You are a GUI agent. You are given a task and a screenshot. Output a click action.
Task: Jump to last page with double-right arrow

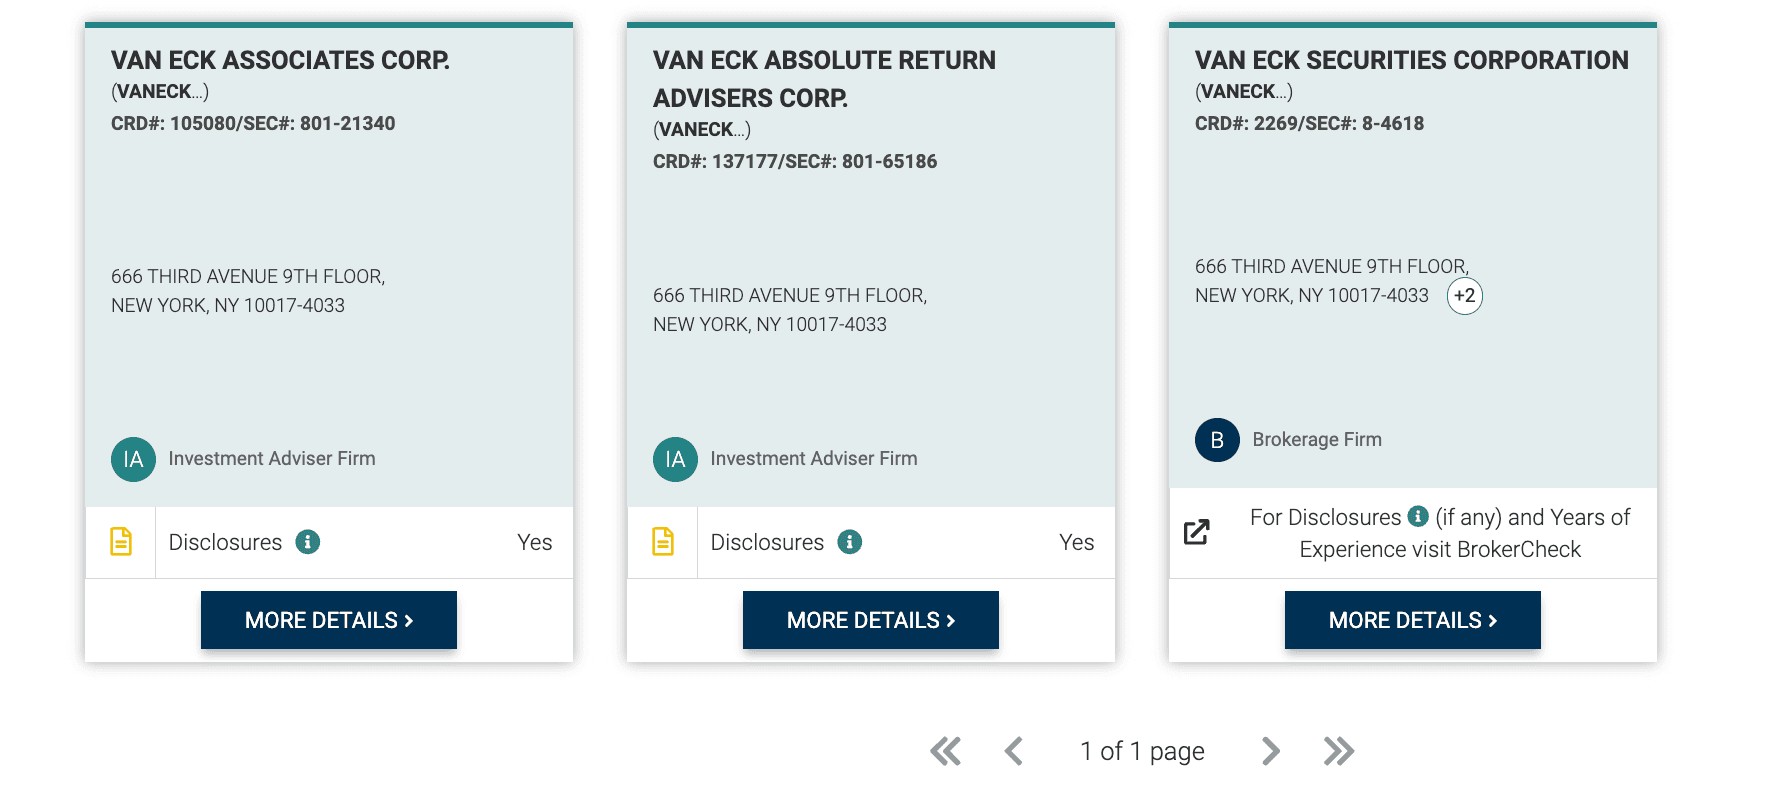pos(1338,751)
